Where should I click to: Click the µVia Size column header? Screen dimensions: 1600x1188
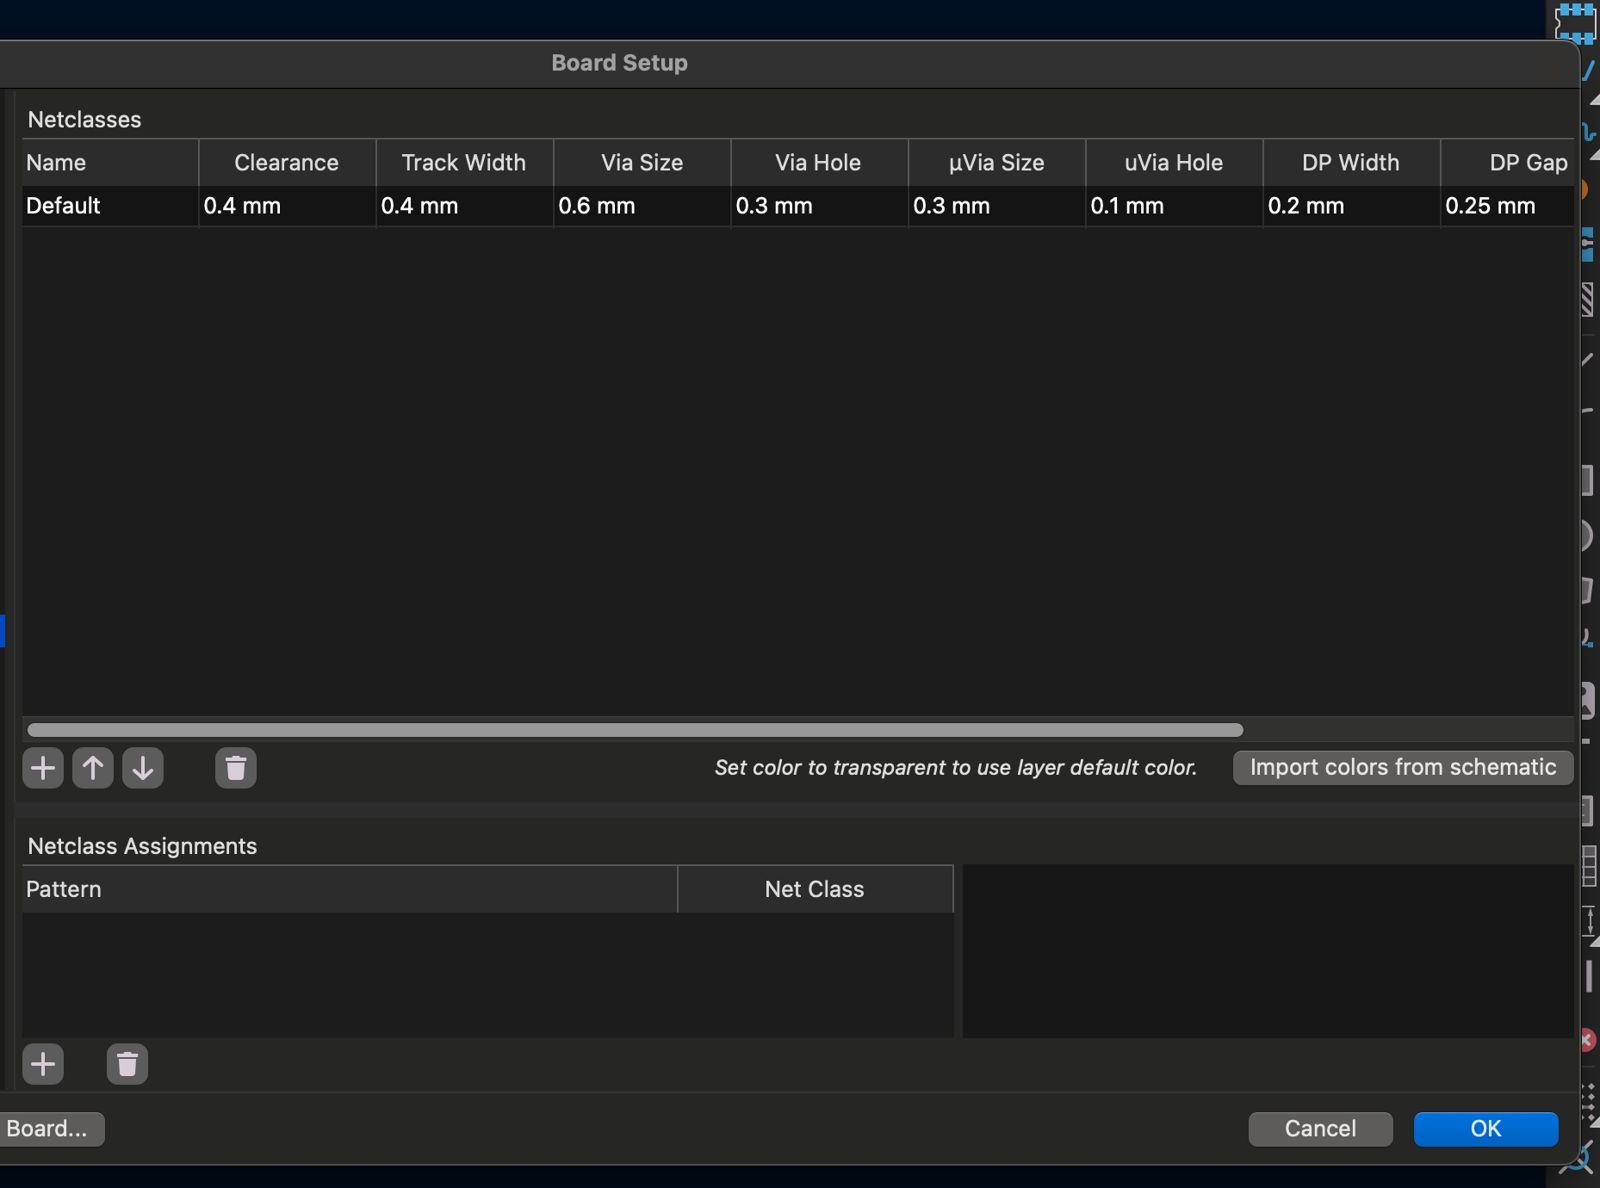997,162
